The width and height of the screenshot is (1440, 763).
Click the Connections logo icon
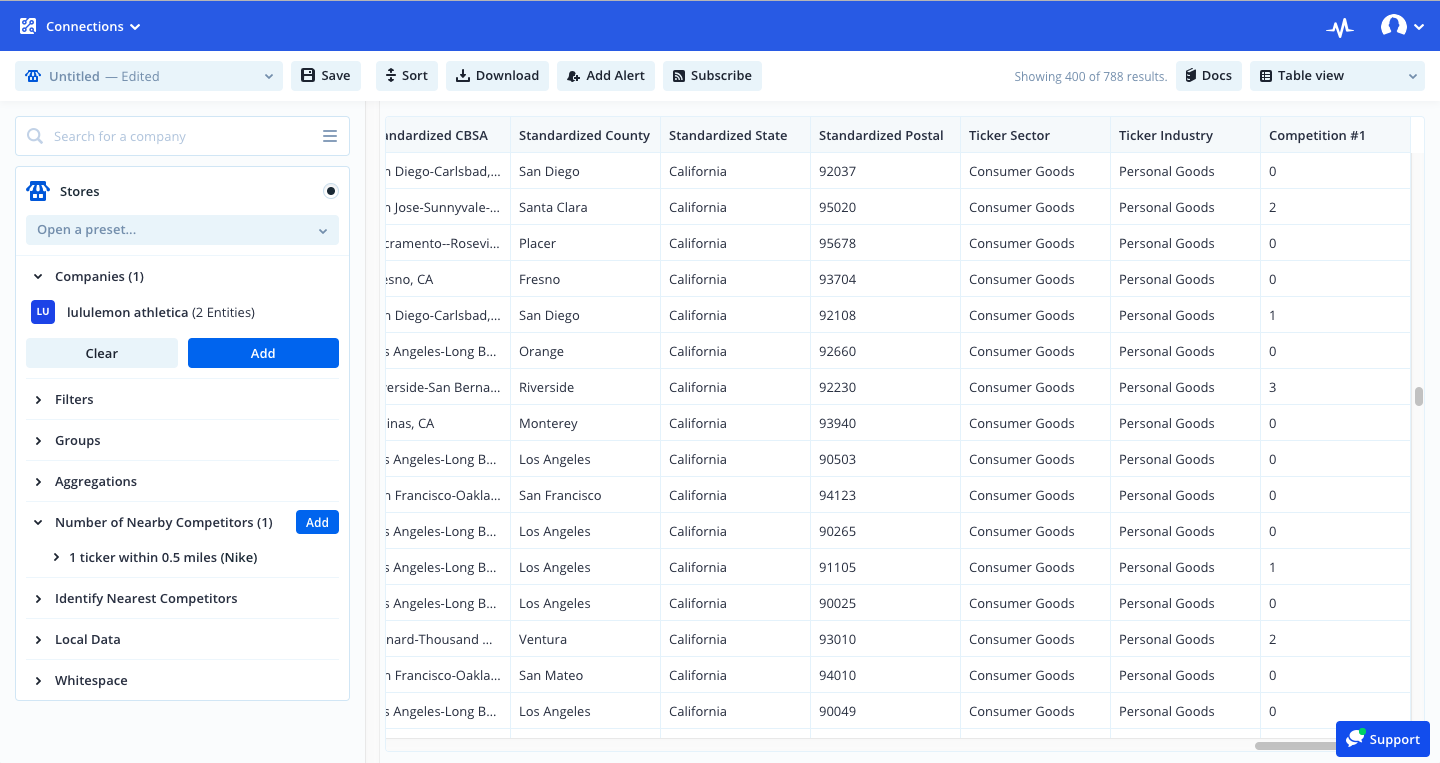tap(28, 26)
